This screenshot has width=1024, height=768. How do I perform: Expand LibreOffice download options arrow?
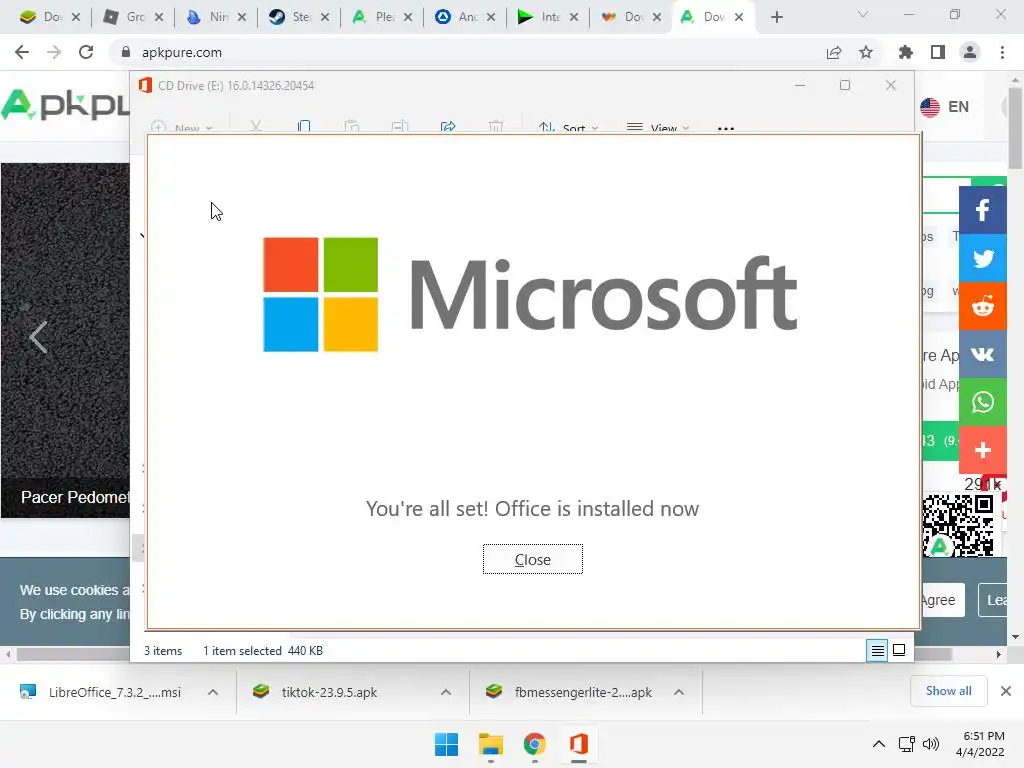pyautogui.click(x=213, y=692)
